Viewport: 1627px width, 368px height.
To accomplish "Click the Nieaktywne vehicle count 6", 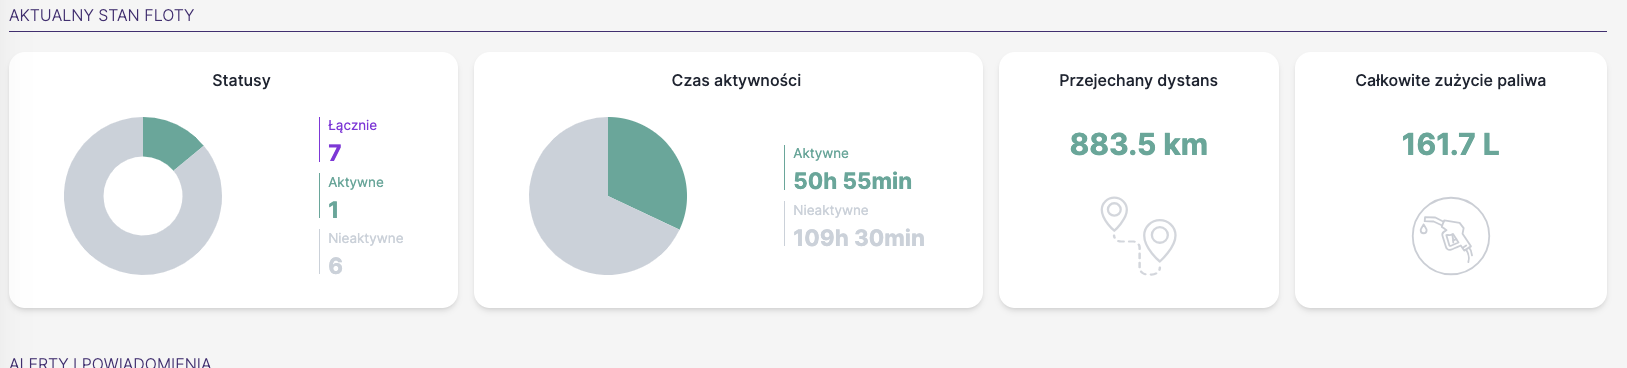I will click(336, 266).
